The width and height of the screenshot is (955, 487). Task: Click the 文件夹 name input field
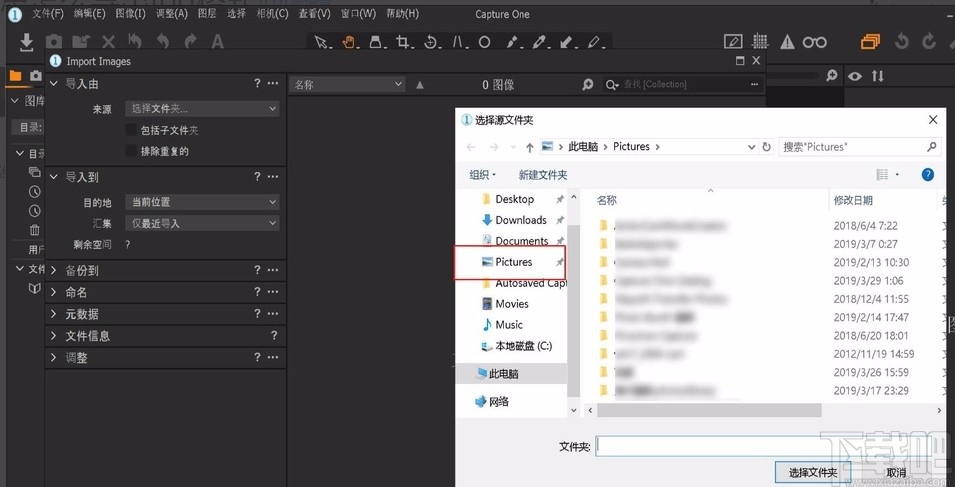click(761, 446)
